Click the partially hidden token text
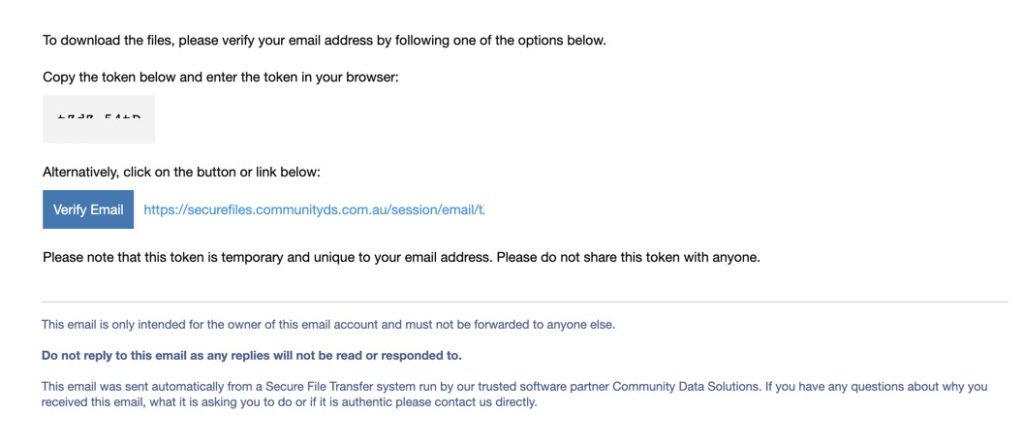 coord(99,118)
